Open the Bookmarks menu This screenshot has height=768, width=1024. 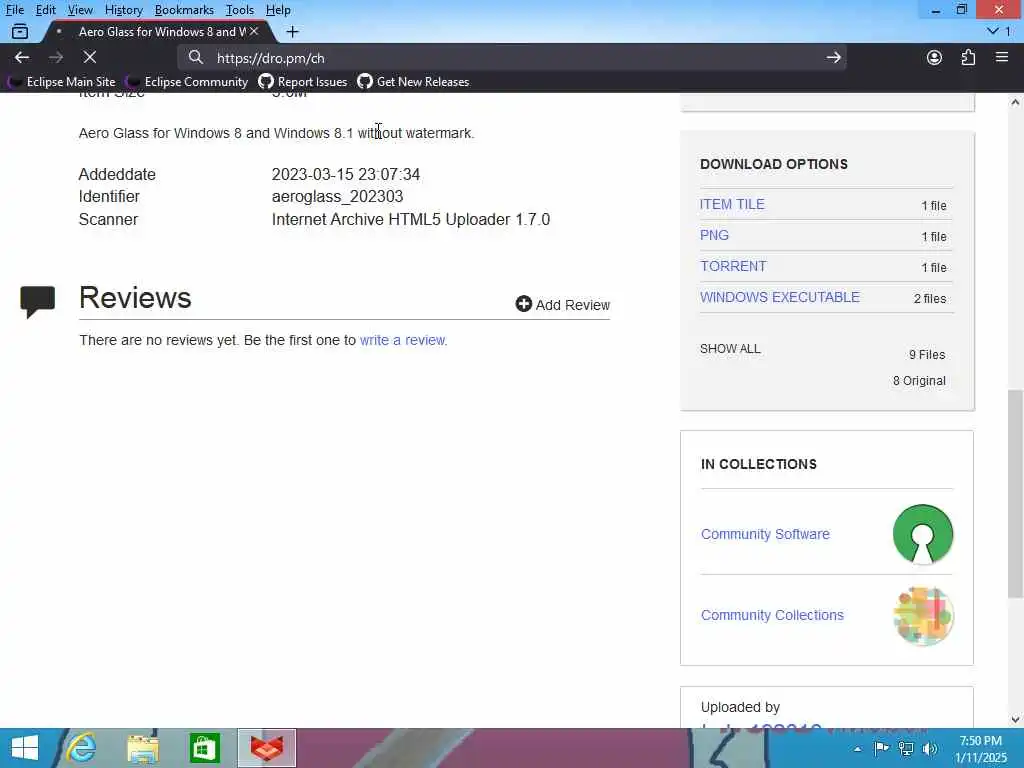(x=184, y=10)
